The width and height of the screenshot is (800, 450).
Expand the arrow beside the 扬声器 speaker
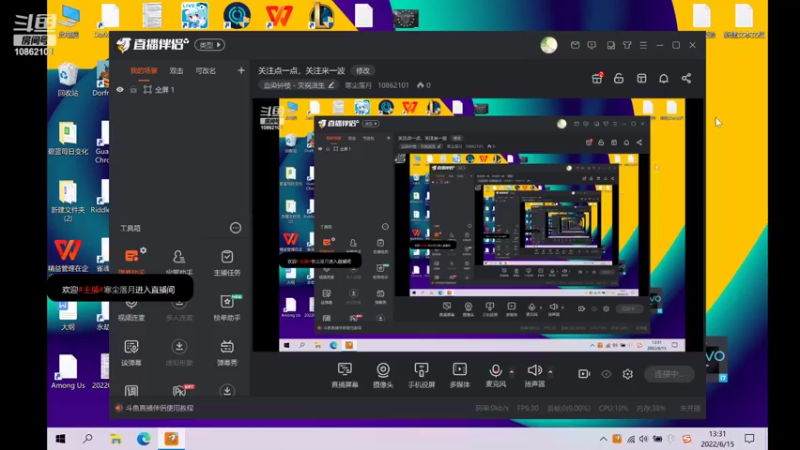[x=551, y=372]
